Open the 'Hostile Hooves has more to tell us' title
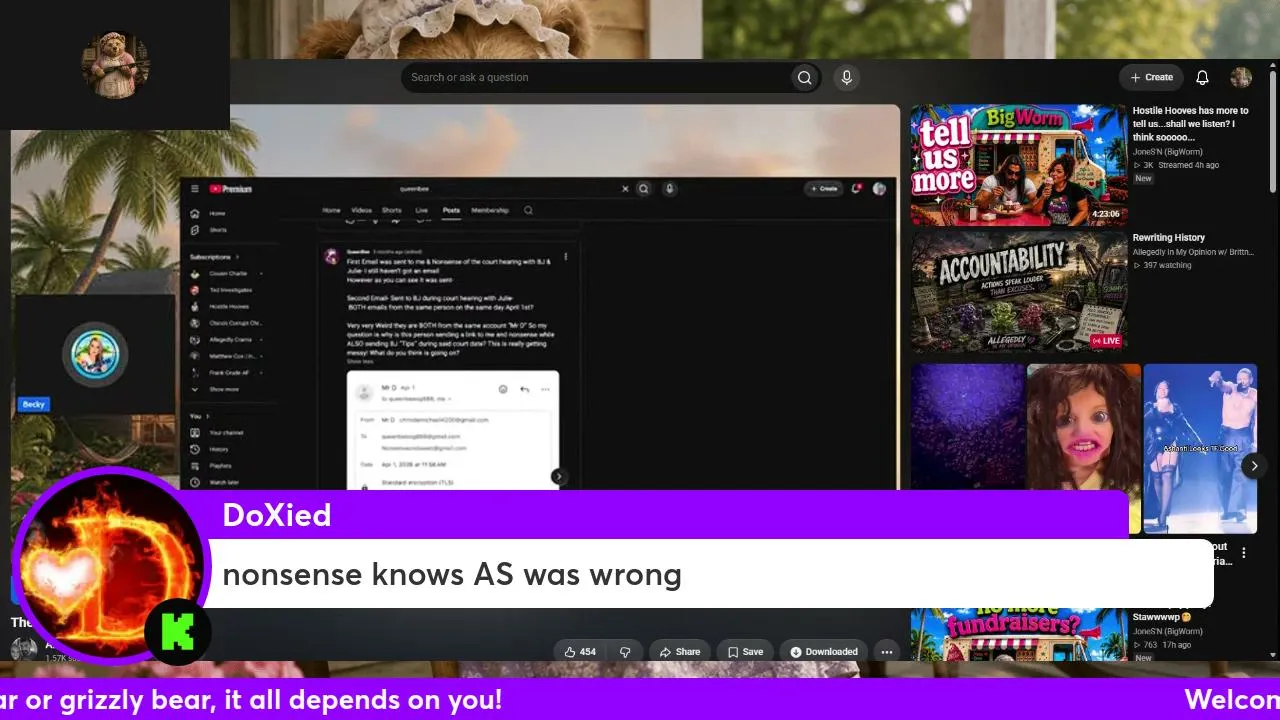The width and height of the screenshot is (1280, 720). [x=1190, y=124]
